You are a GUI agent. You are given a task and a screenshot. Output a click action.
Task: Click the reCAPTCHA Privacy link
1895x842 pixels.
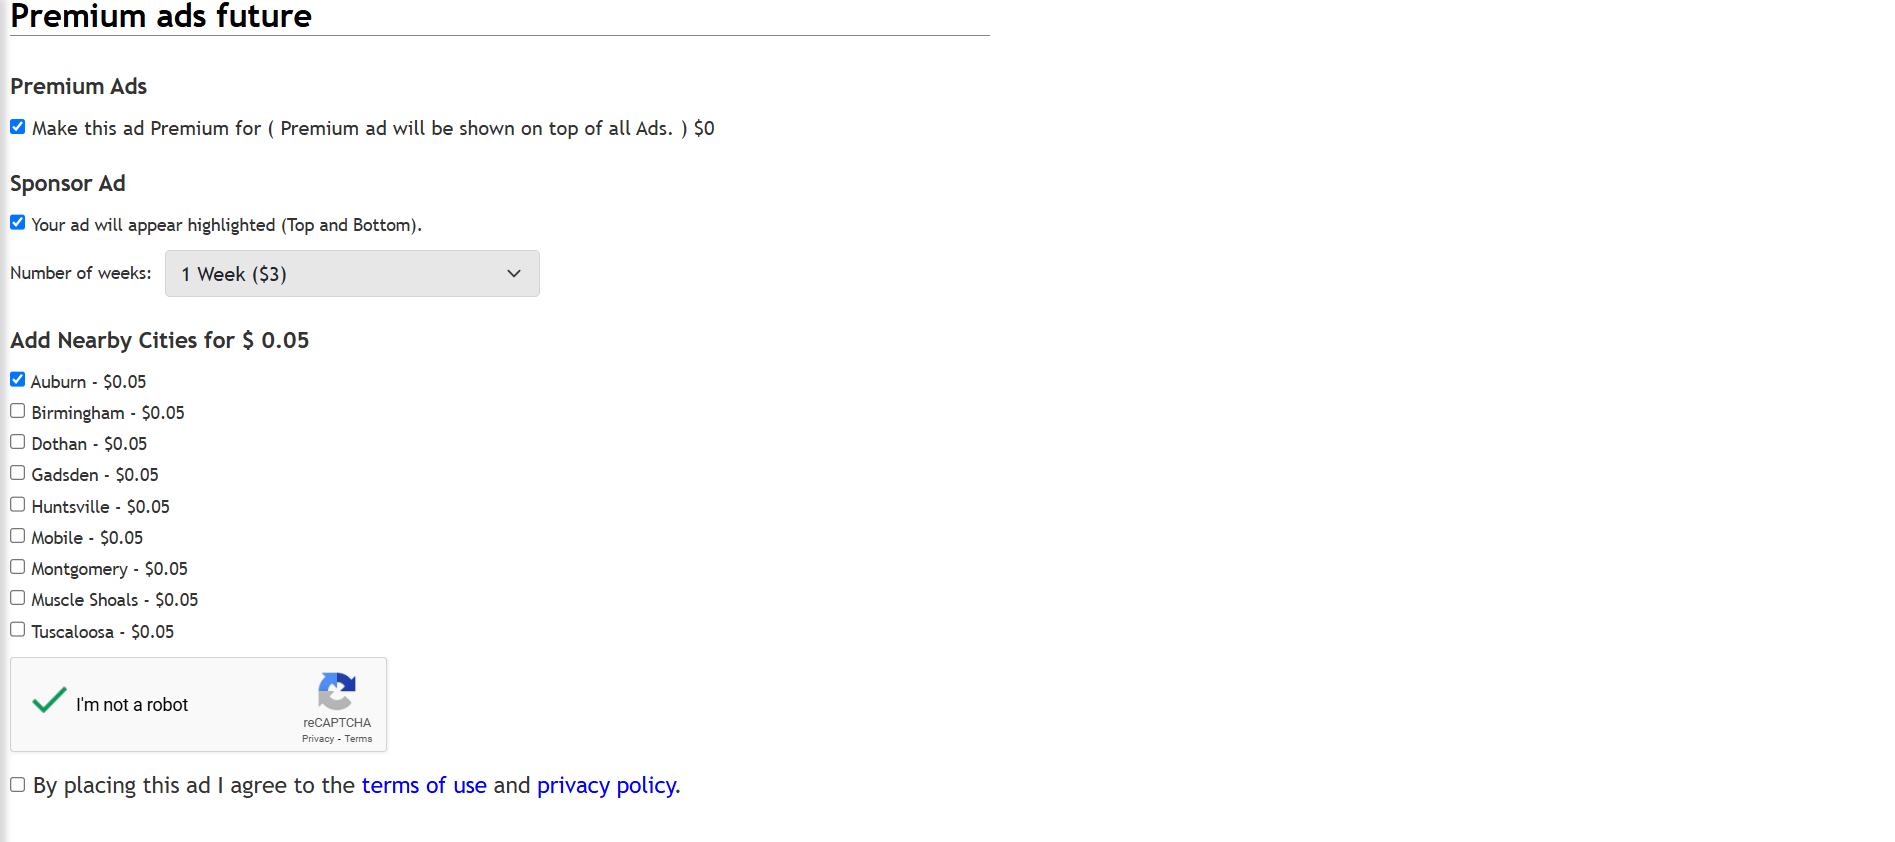click(318, 739)
